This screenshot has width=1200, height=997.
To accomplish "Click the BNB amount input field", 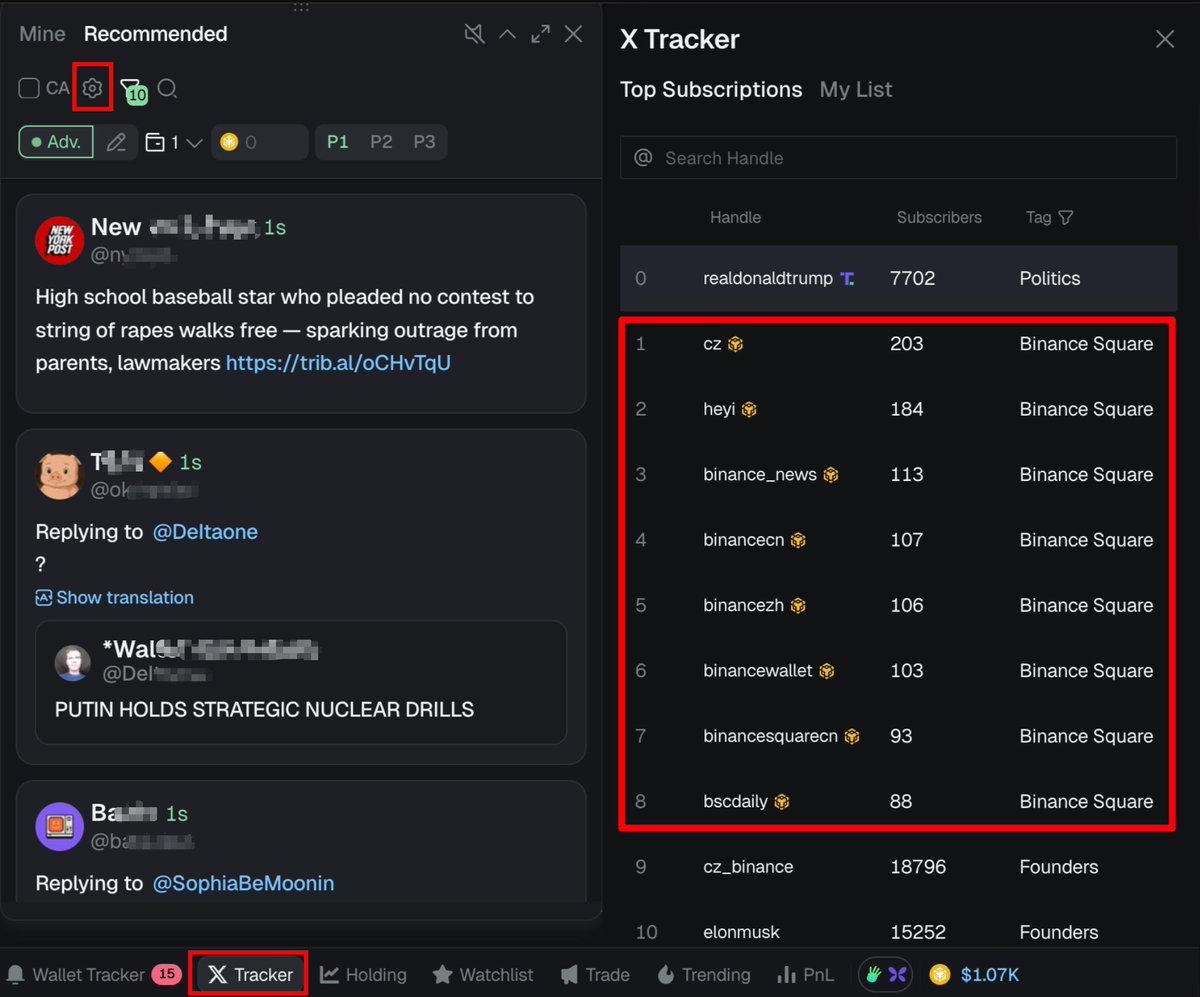I will 260,142.
